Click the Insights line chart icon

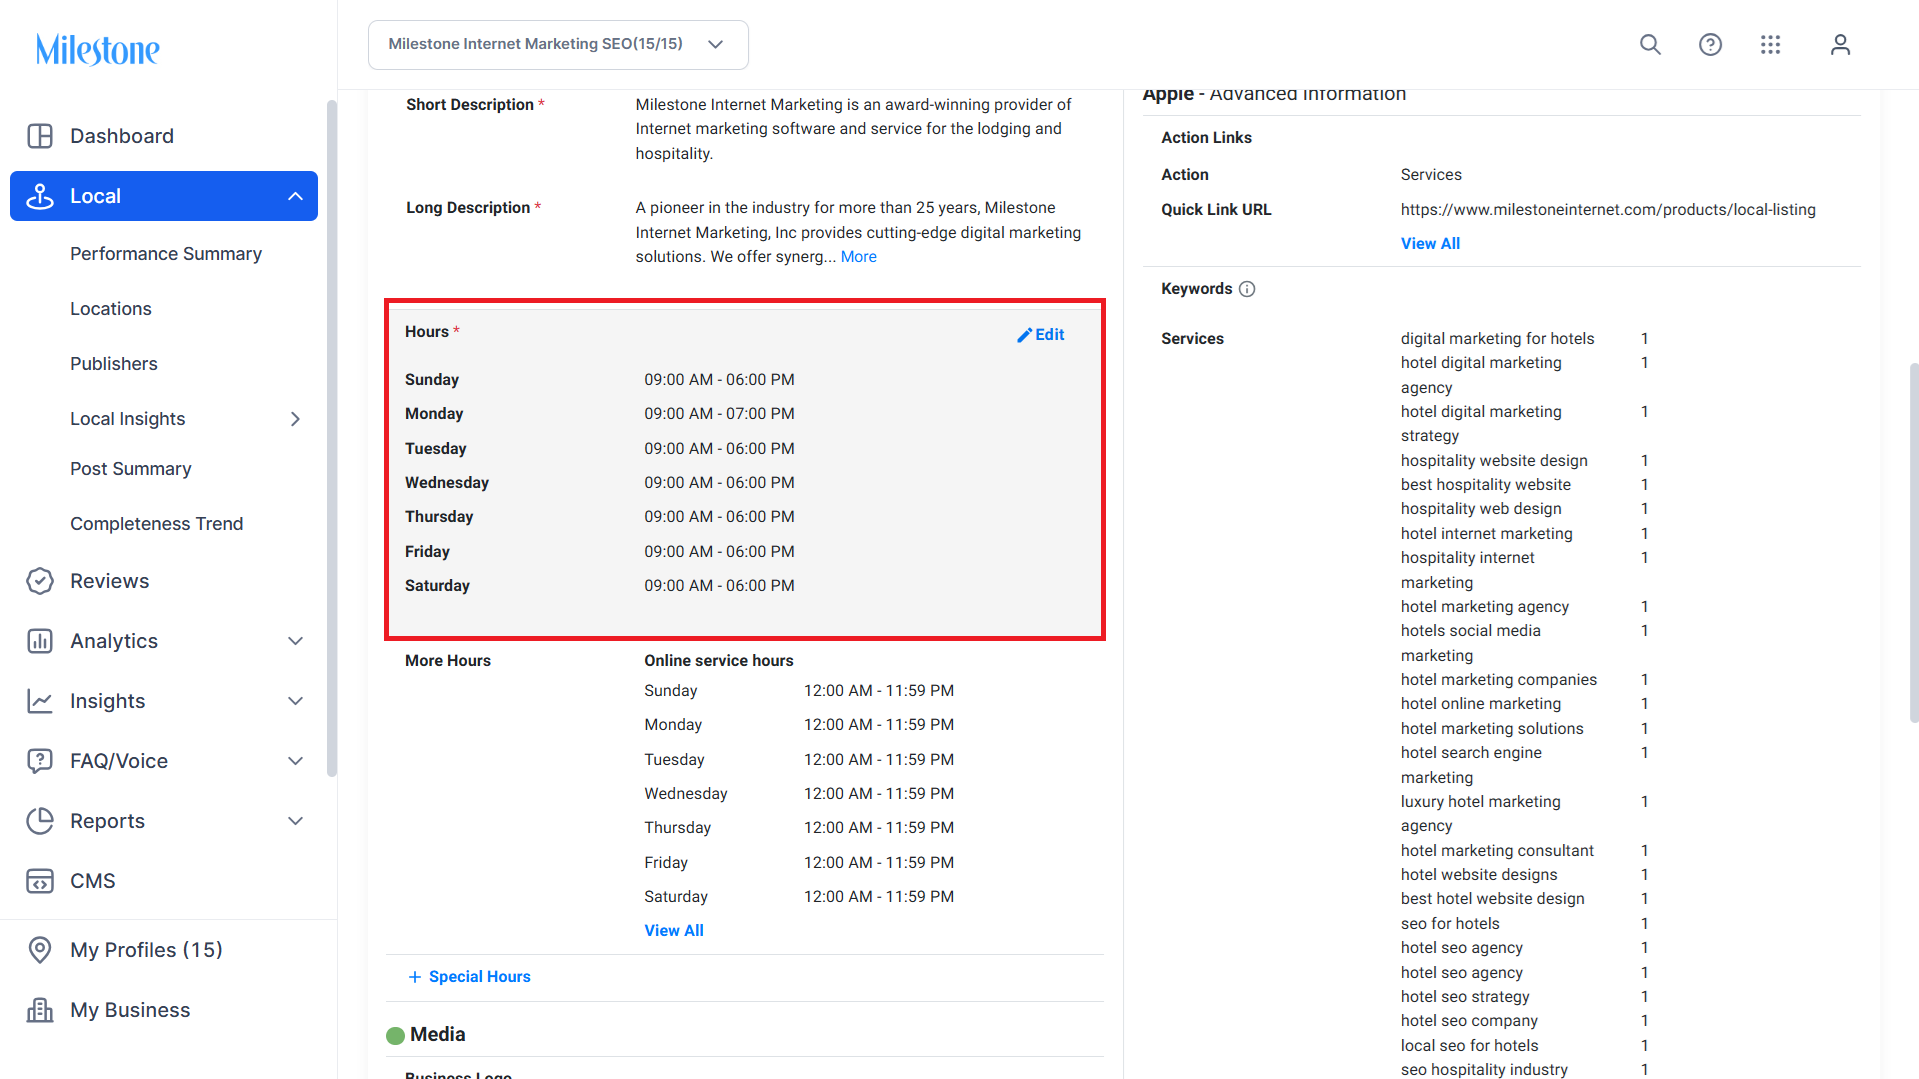click(40, 701)
